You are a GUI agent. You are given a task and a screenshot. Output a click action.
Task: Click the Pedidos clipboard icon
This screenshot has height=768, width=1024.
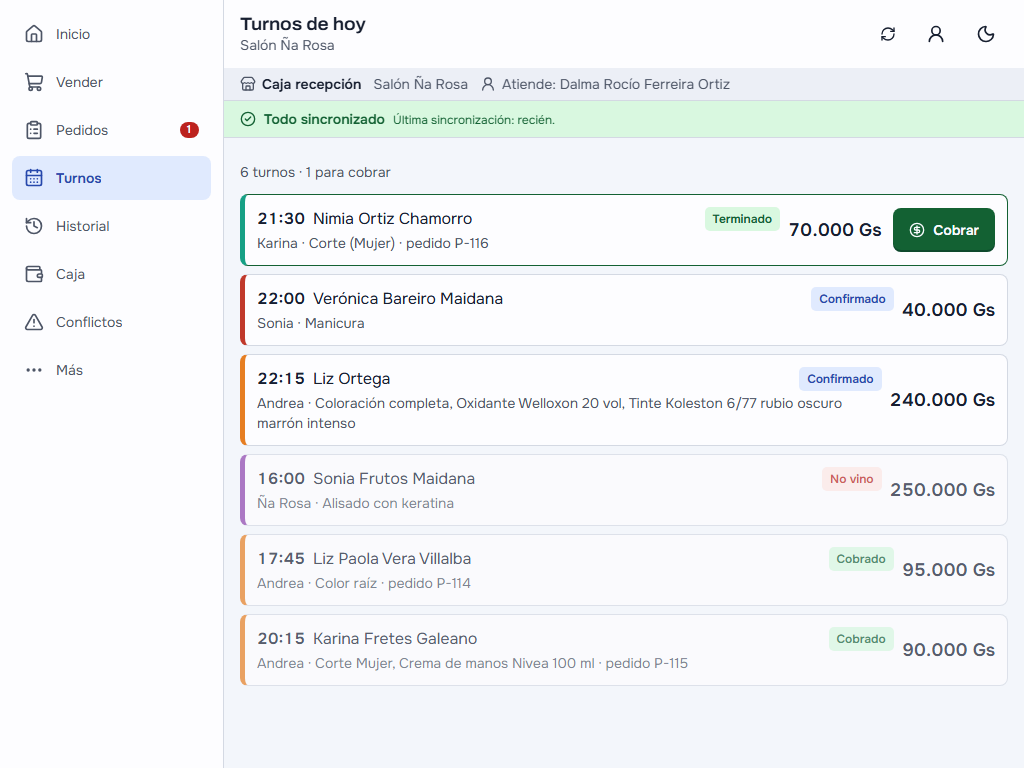(34, 130)
